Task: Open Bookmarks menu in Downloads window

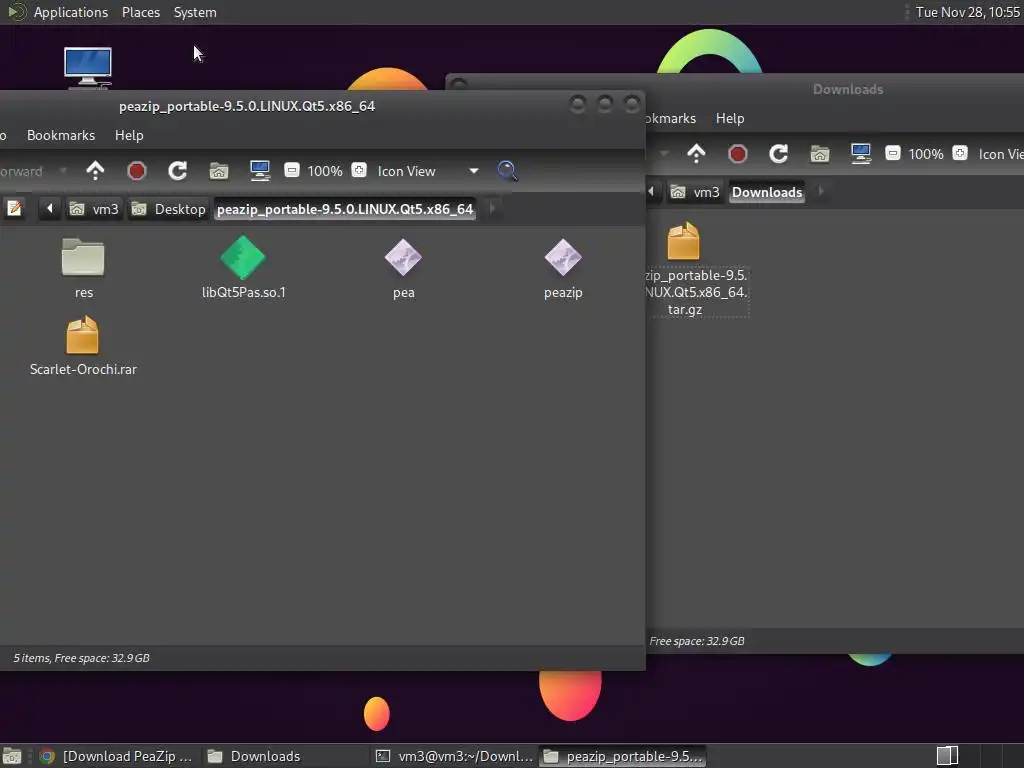Action: pos(670,118)
